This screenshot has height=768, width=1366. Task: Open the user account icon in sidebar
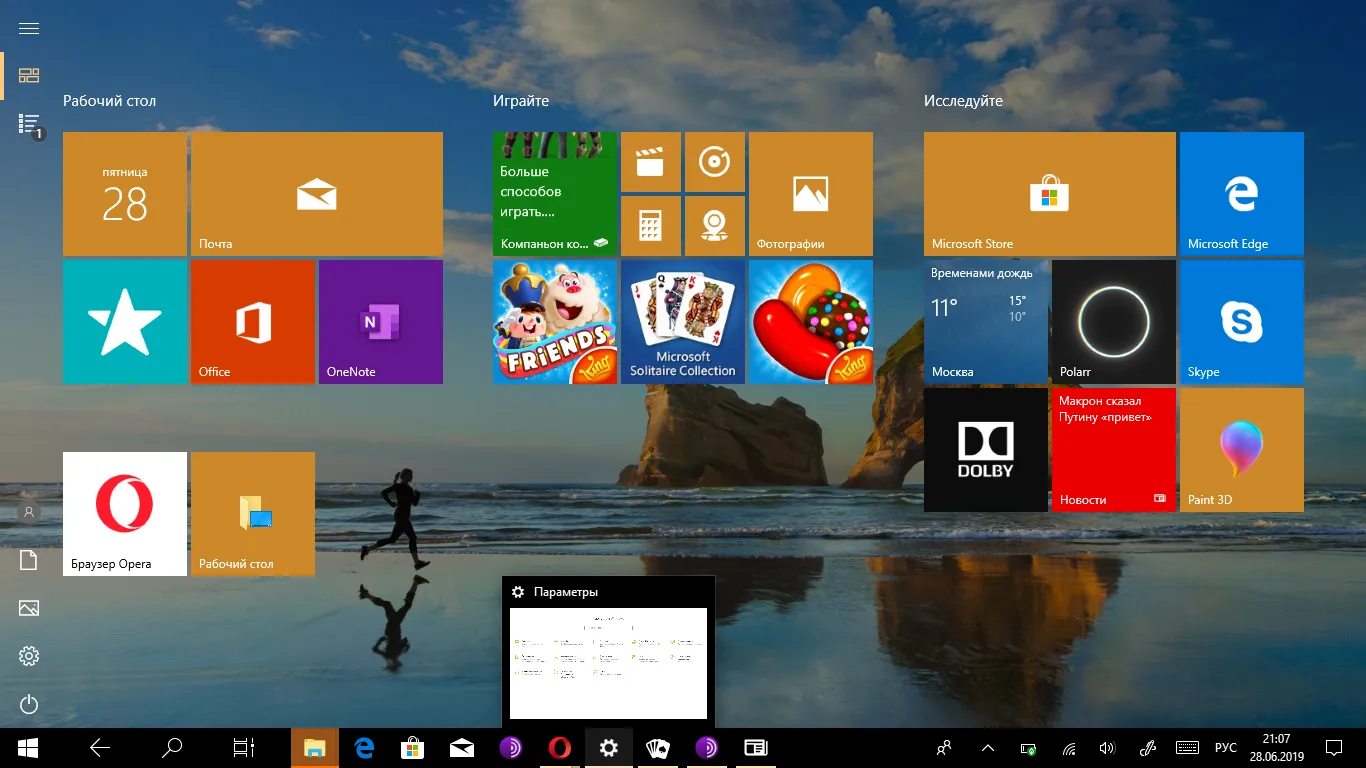click(29, 512)
